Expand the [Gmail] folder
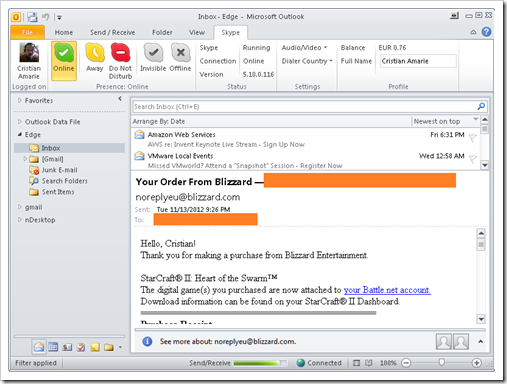This screenshot has width=507, height=384. pos(25,159)
